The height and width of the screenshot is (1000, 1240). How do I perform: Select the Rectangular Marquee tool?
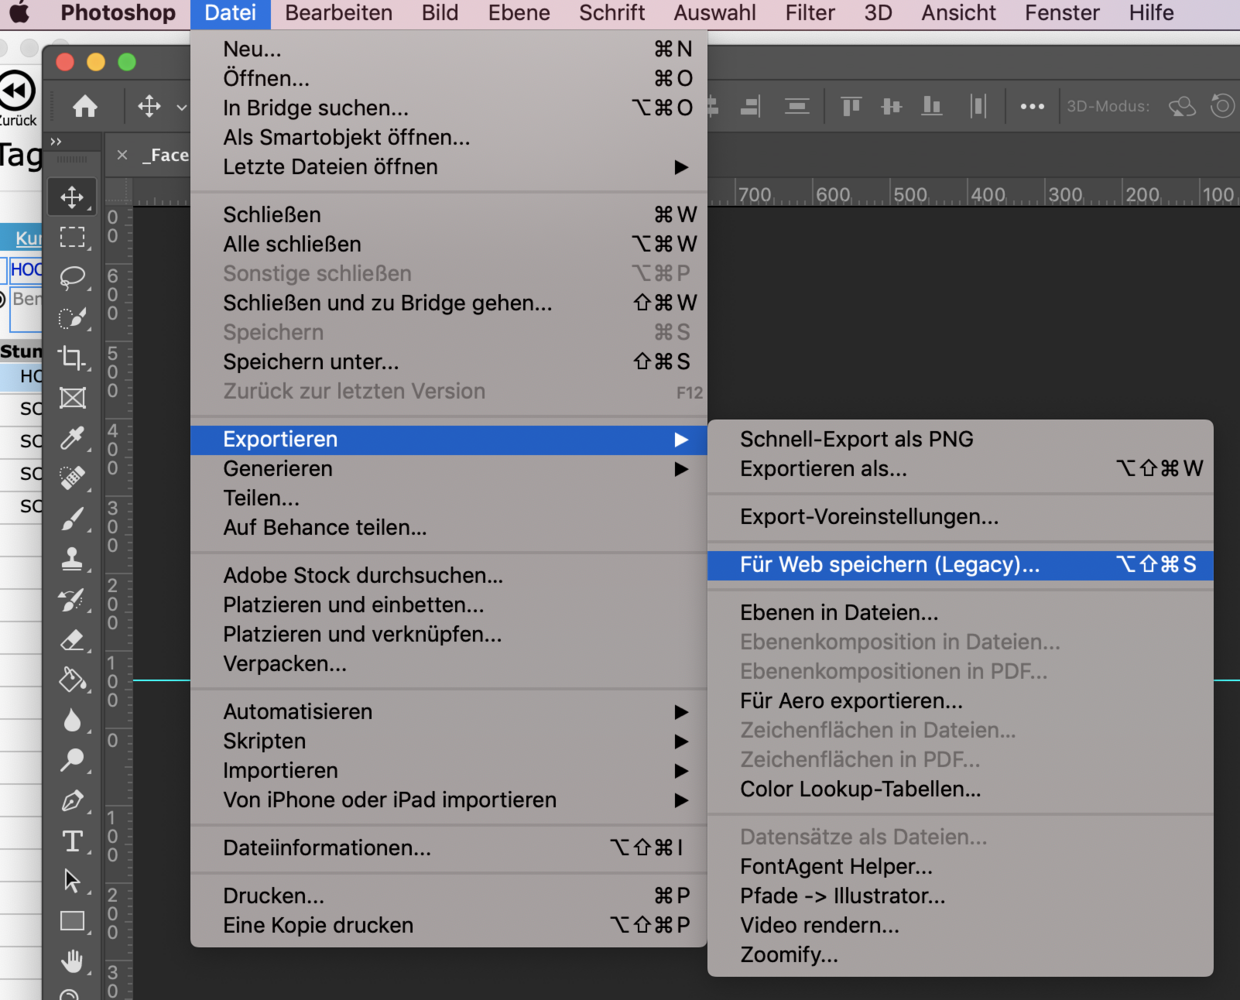(72, 237)
